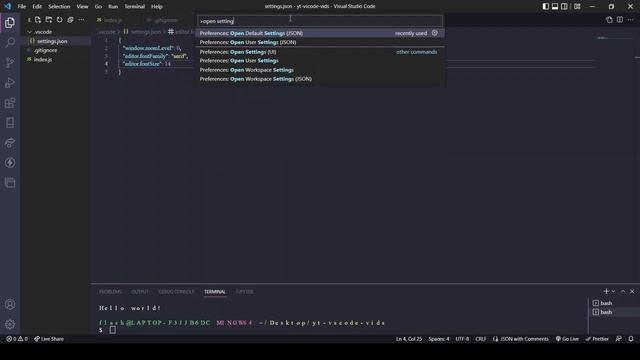Toggle the bottom panel visibility
This screenshot has height=360, width=640.
click(x=555, y=6)
